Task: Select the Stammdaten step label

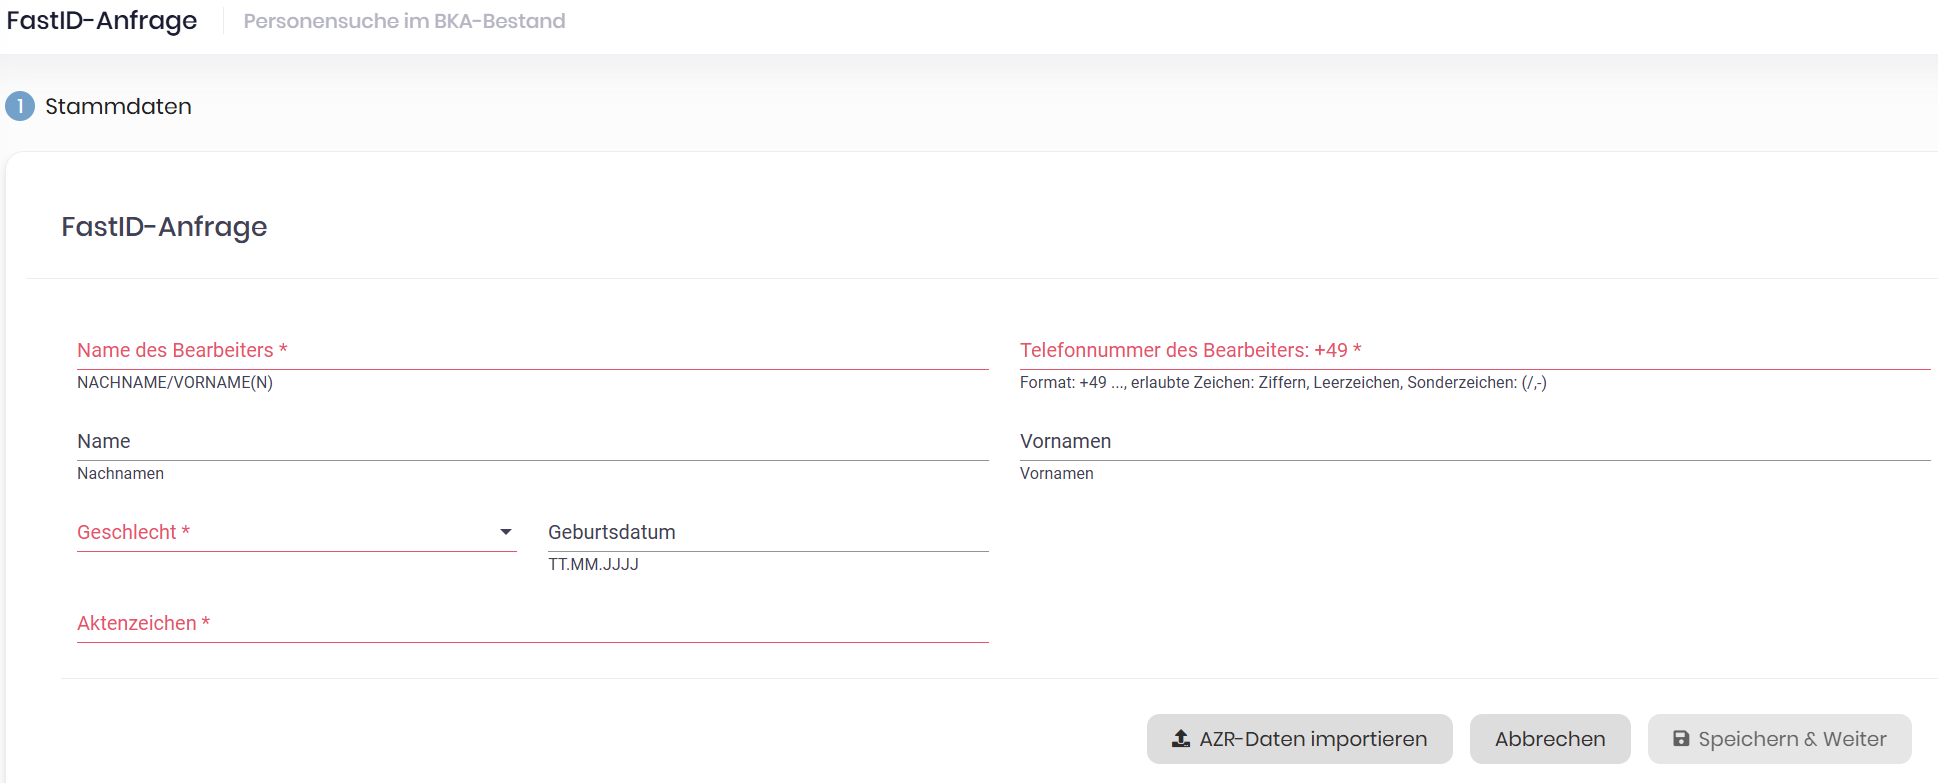Action: click(x=118, y=106)
